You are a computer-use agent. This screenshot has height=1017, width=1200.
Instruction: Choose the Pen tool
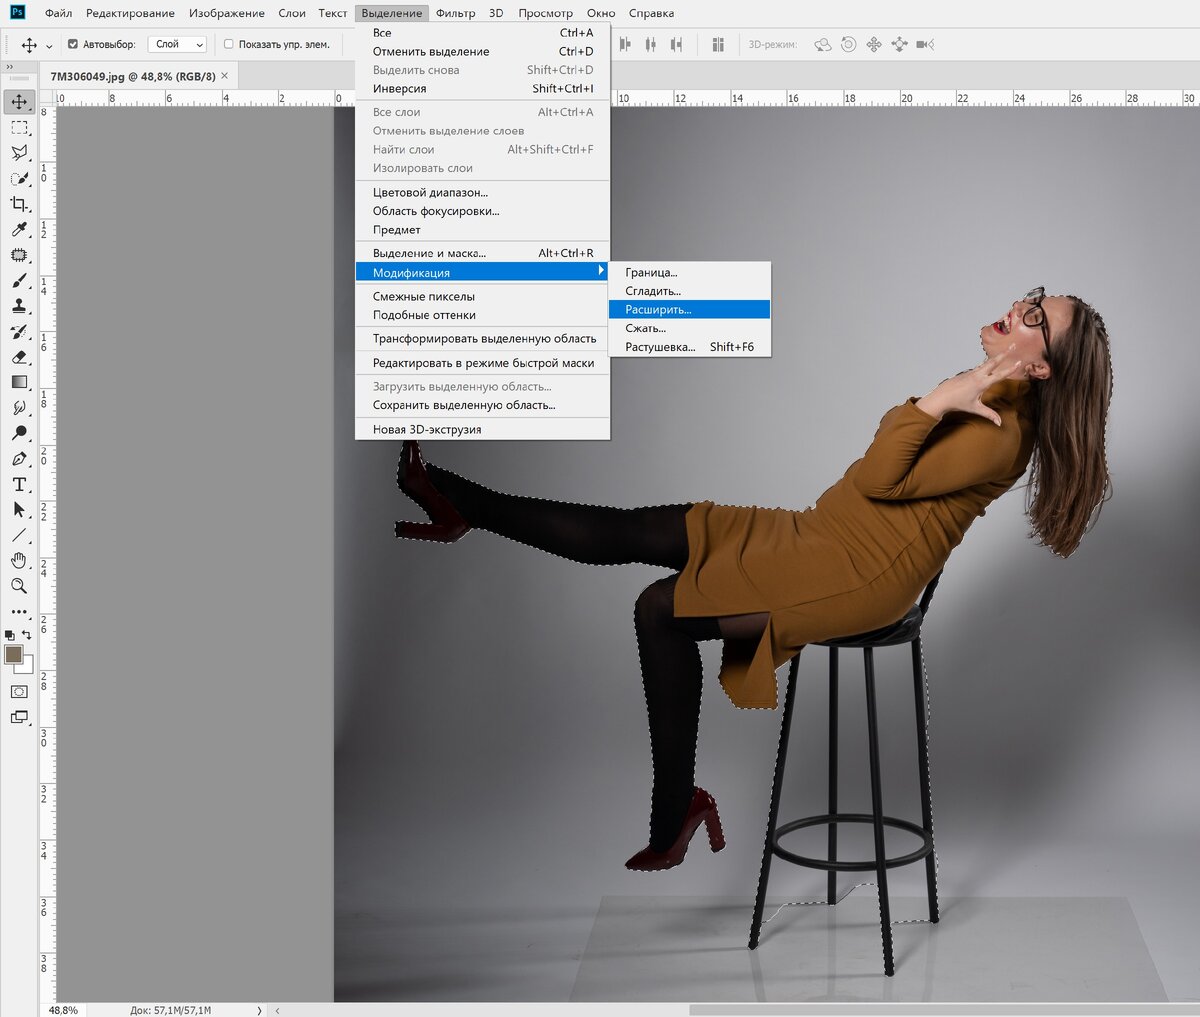tap(19, 459)
